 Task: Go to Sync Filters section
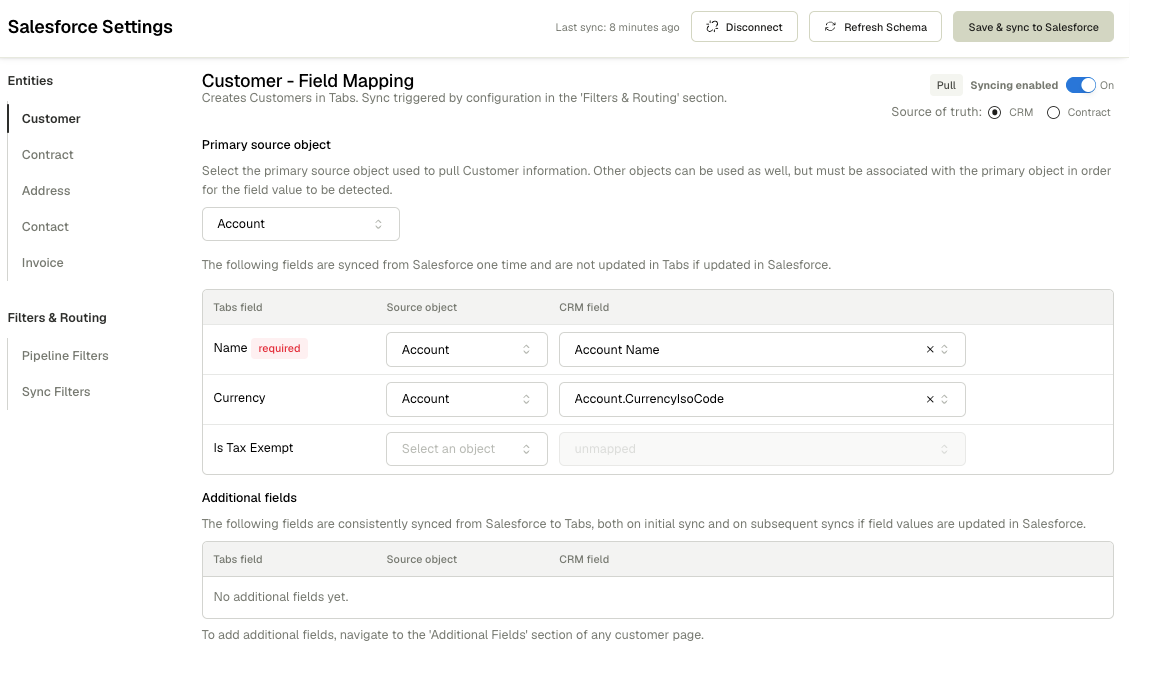coord(56,392)
